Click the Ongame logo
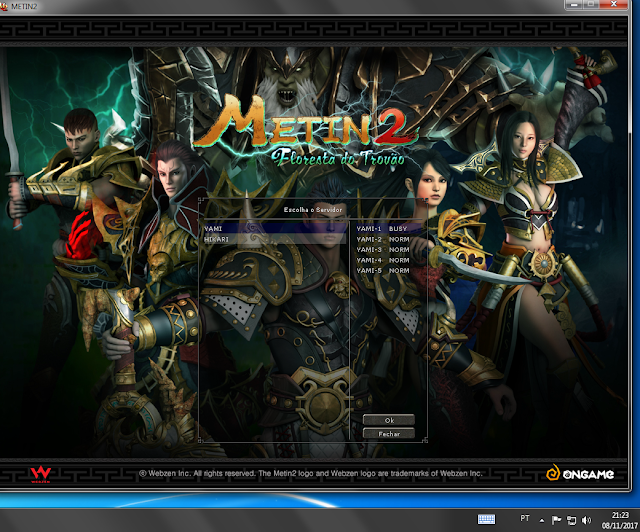The height and width of the screenshot is (532, 640). (x=580, y=474)
